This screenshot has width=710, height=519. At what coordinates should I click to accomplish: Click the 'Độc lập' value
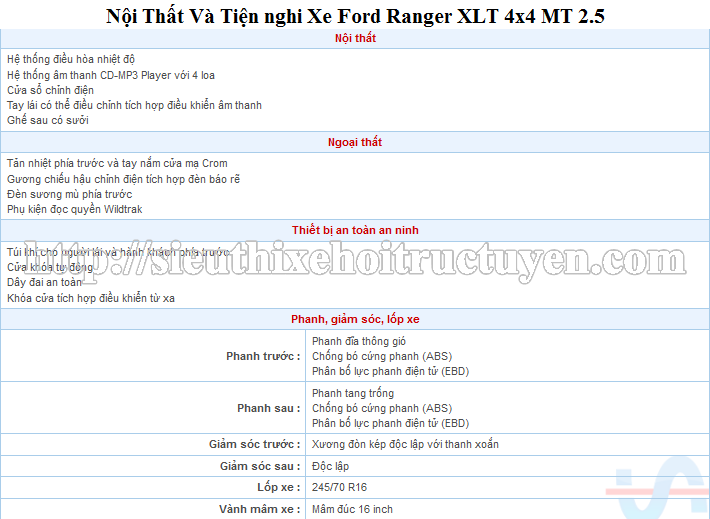330,466
